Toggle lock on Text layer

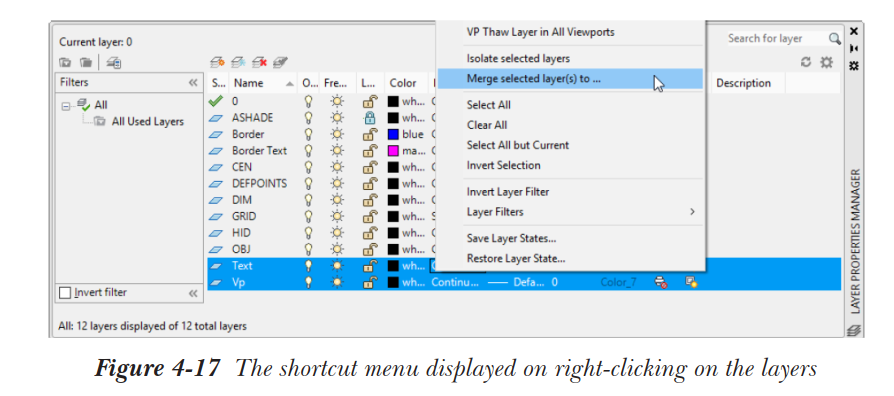point(370,266)
